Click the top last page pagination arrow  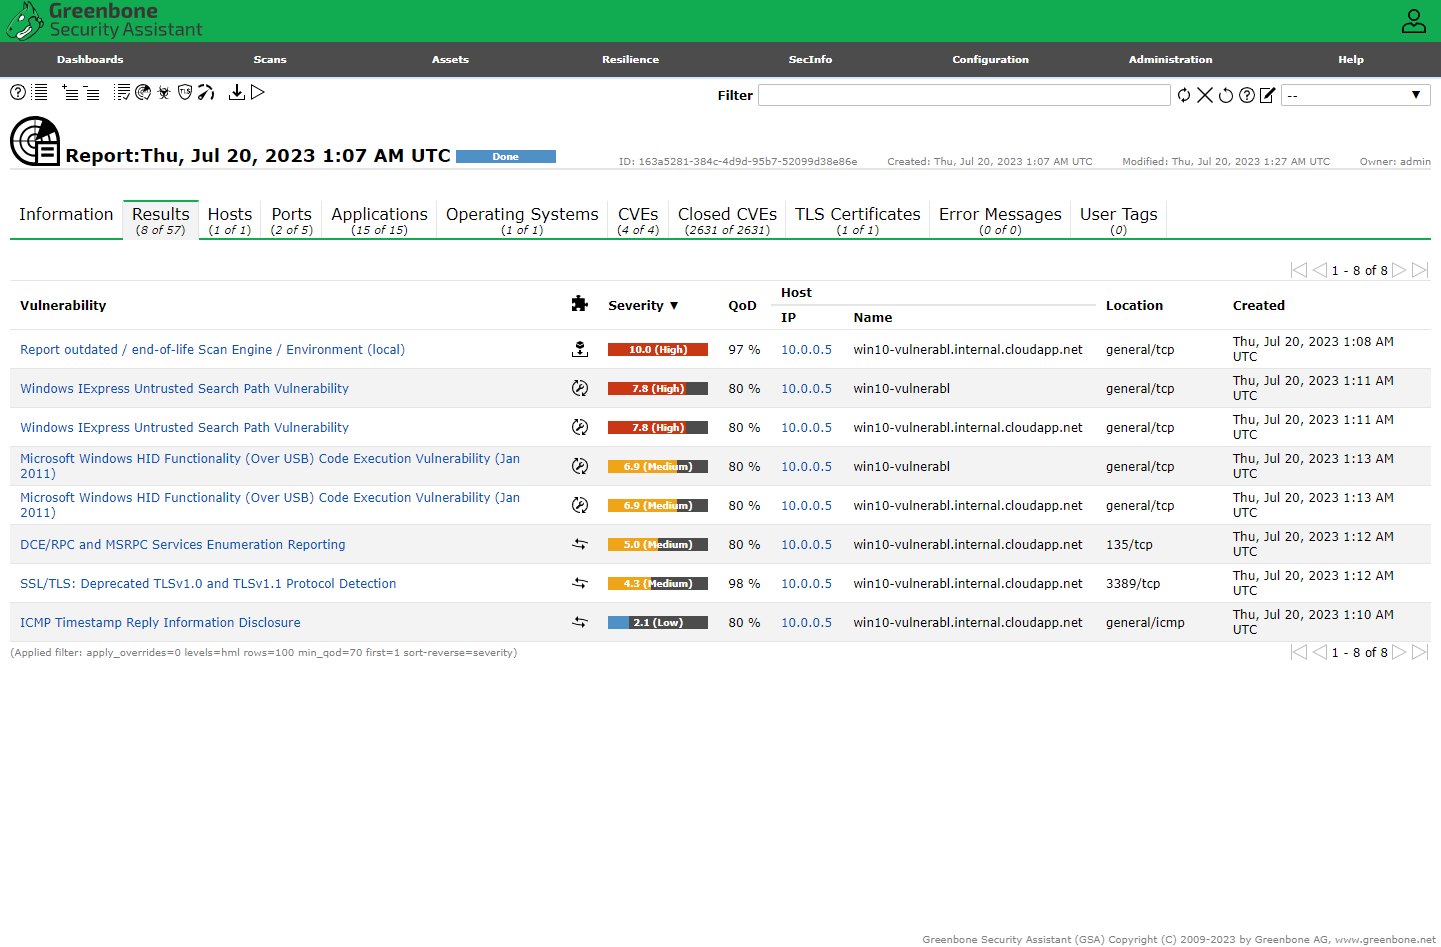pyautogui.click(x=1420, y=270)
